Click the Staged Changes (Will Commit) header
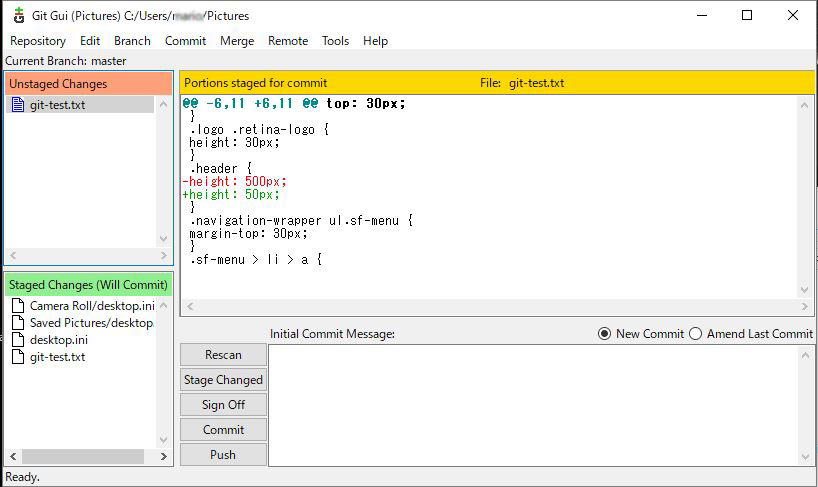This screenshot has width=818, height=487. [x=89, y=285]
